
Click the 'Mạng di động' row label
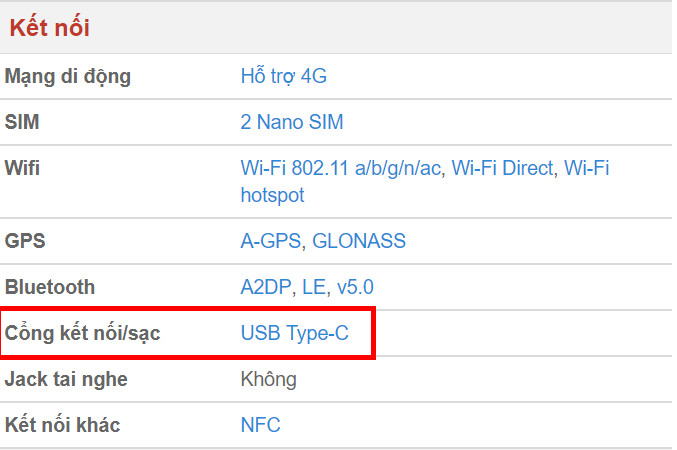click(x=67, y=76)
